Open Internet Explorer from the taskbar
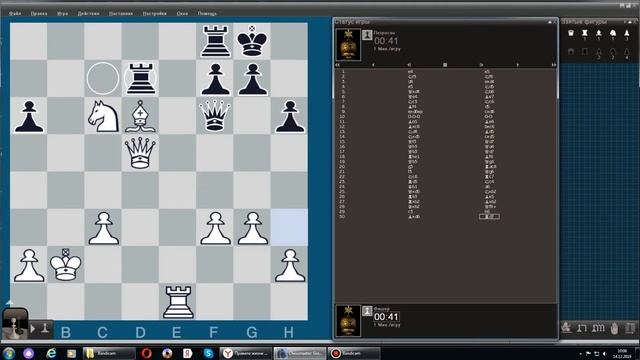The image size is (640, 360). pyautogui.click(x=51, y=353)
